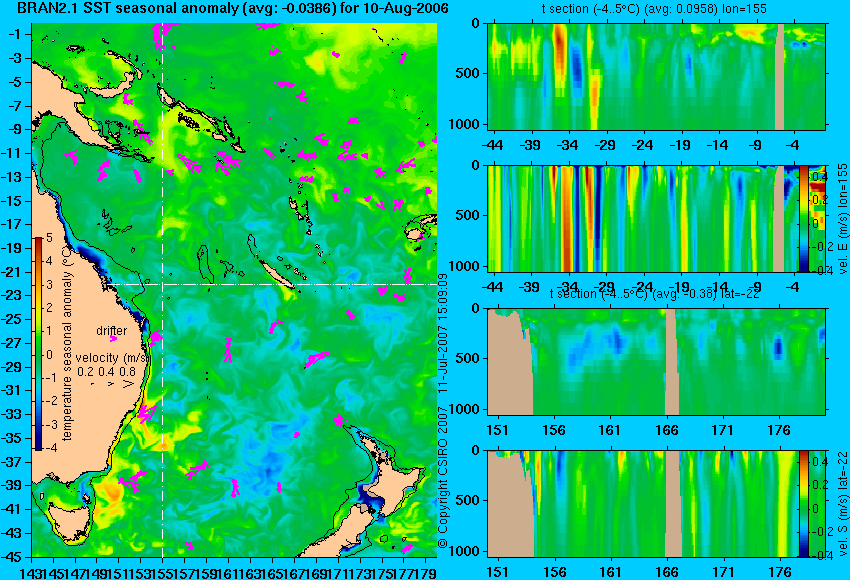Click tick '-34' under the lon=155 temperature section
This screenshot has width=850, height=580.
click(x=568, y=145)
